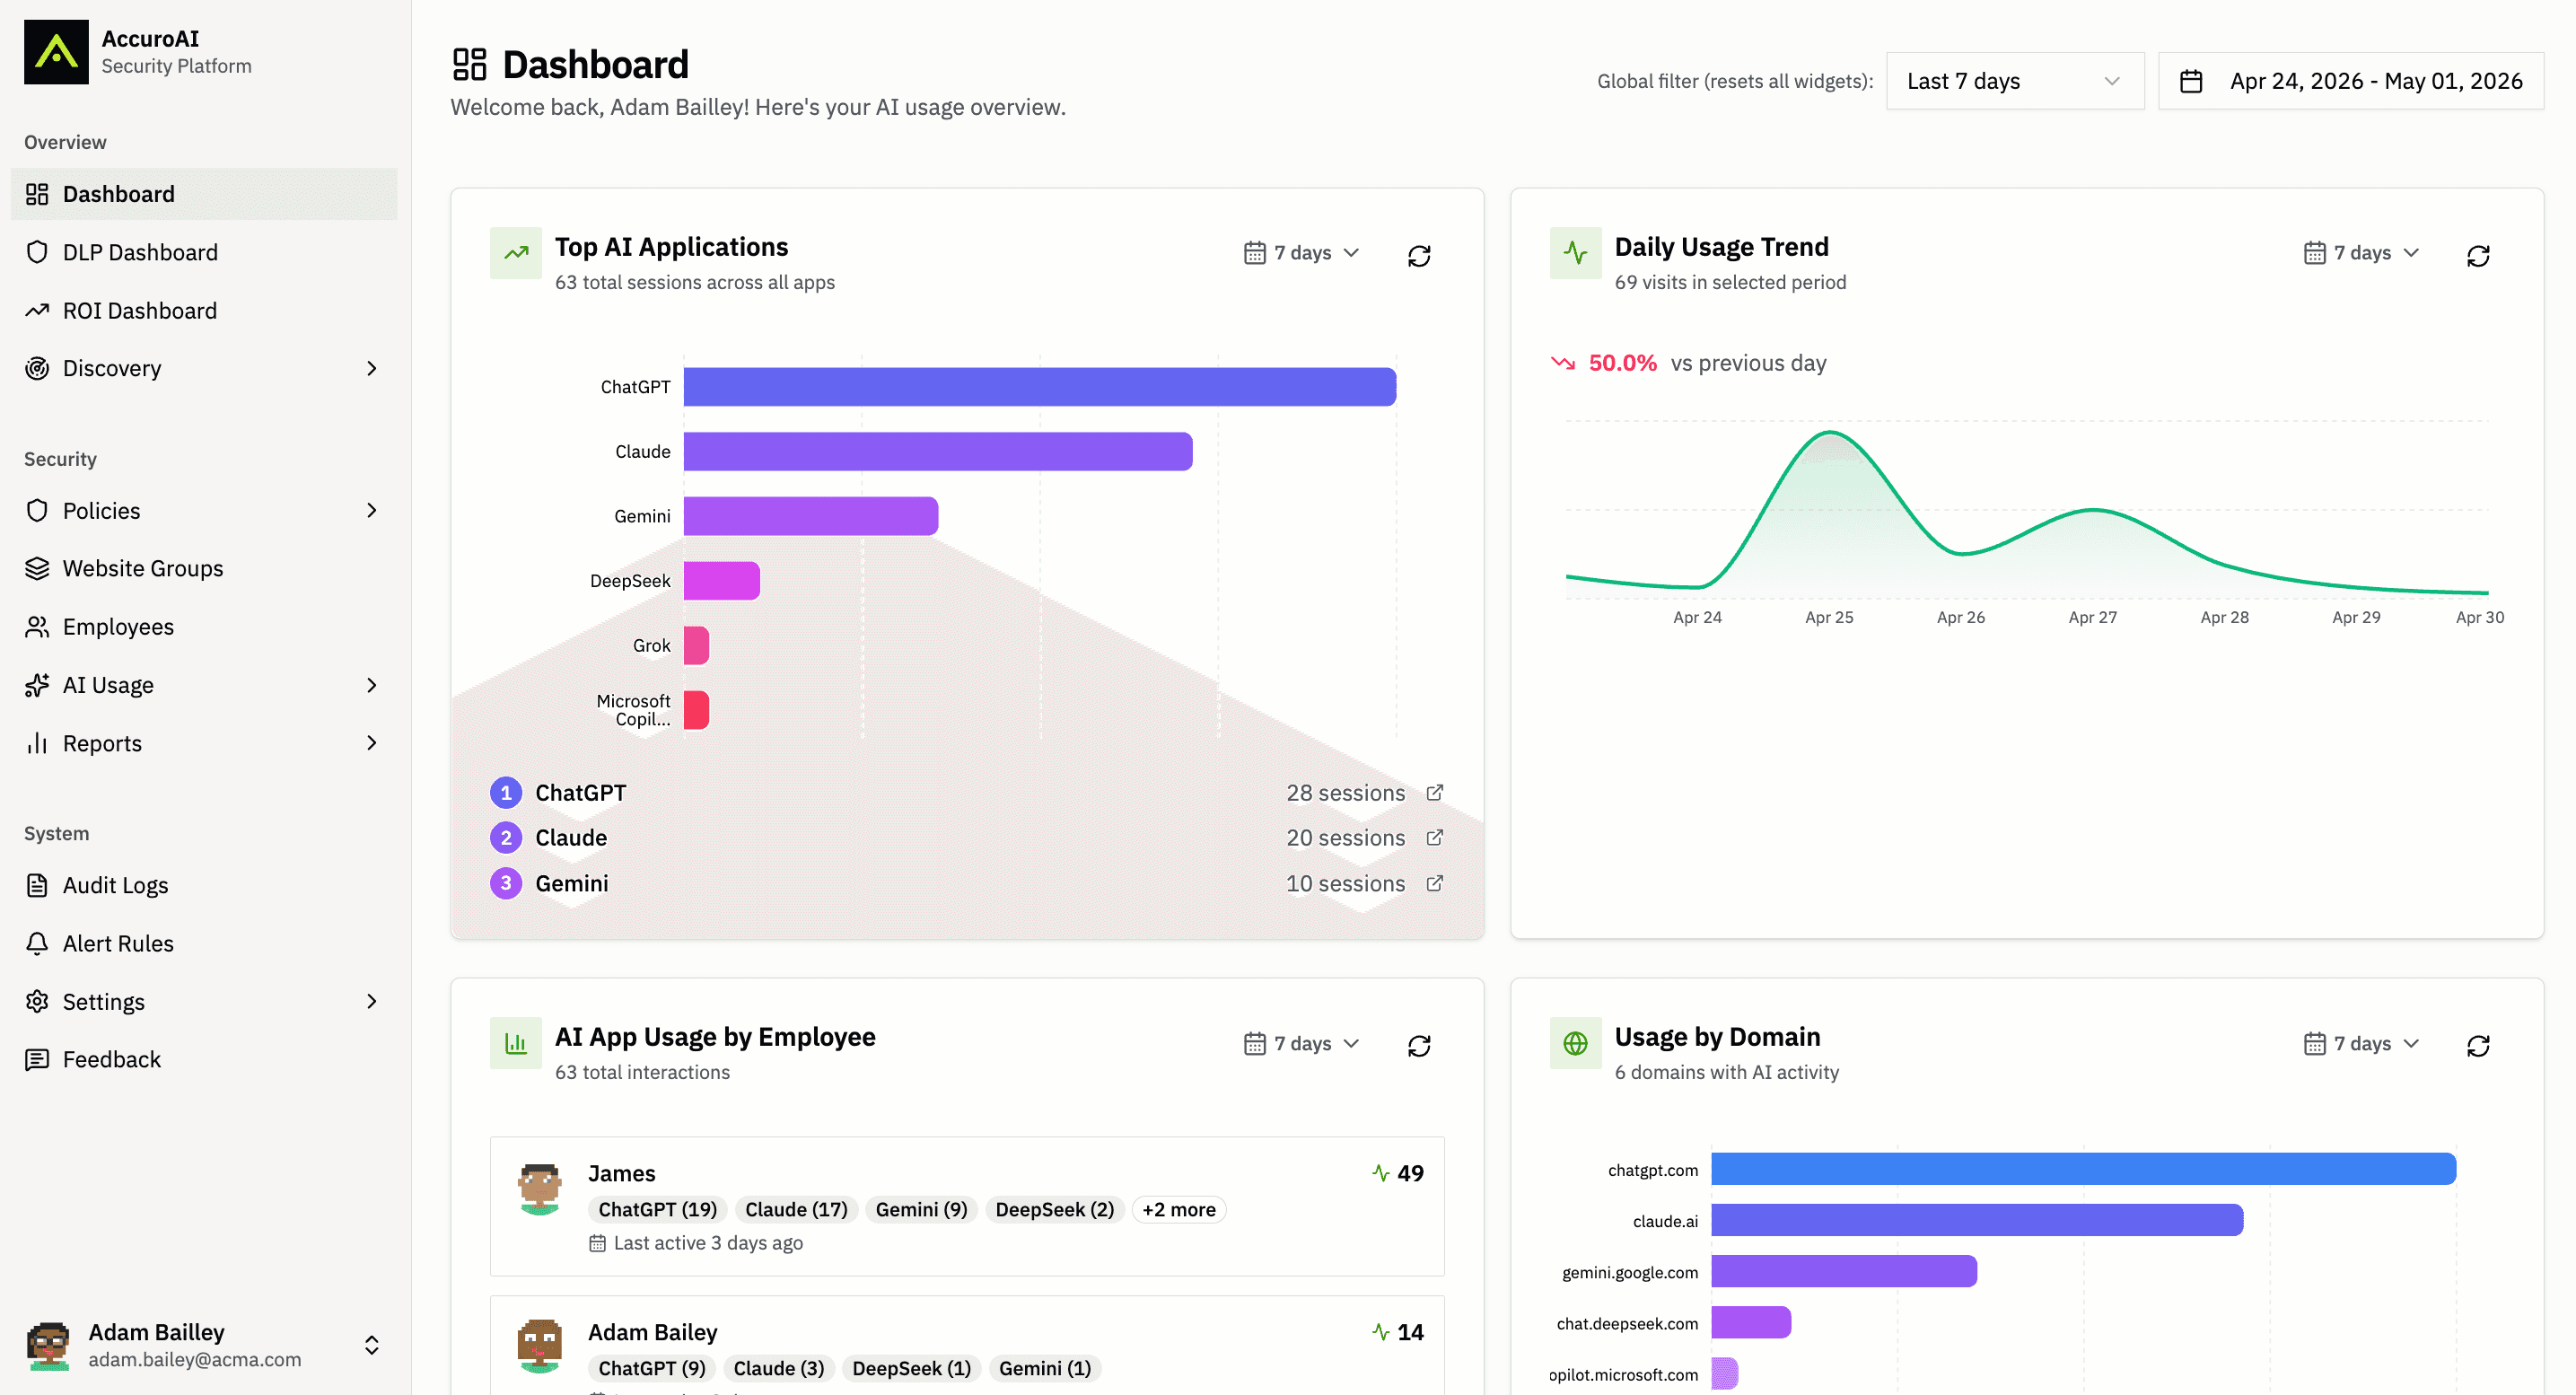The height and width of the screenshot is (1395, 2576).
Task: Go to ROI Dashboard
Action: pyautogui.click(x=204, y=310)
